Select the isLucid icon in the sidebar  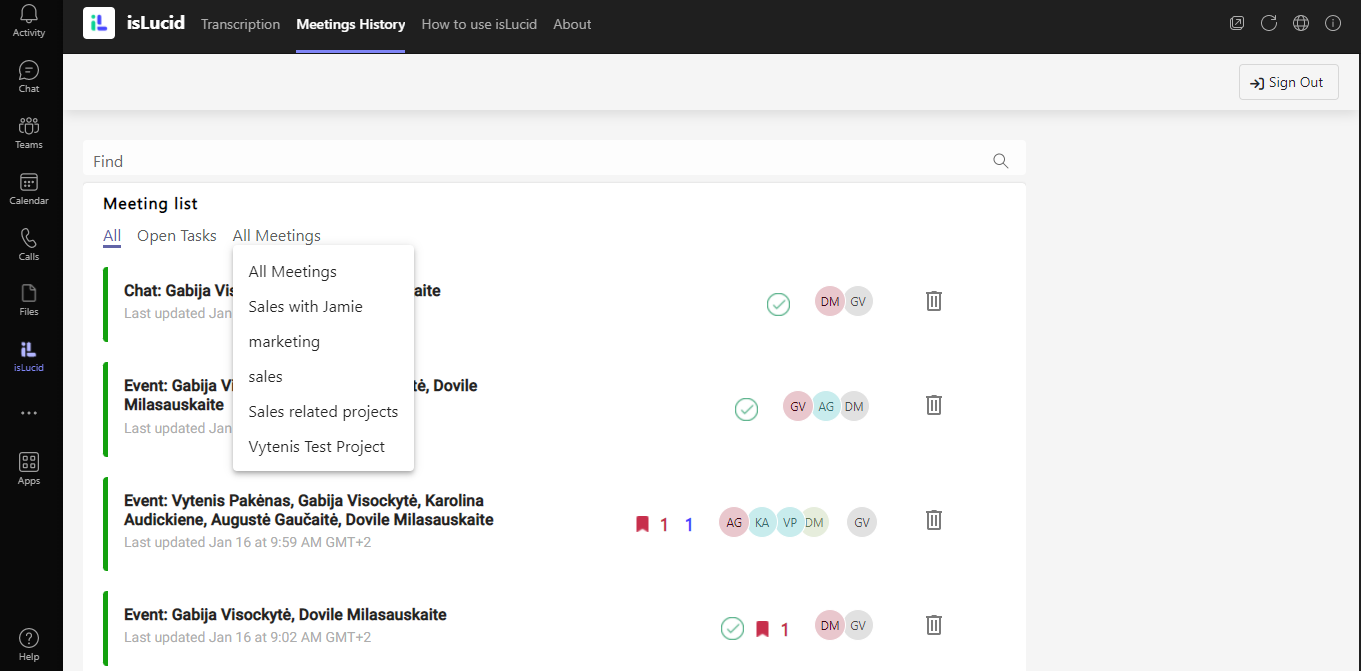point(28,352)
